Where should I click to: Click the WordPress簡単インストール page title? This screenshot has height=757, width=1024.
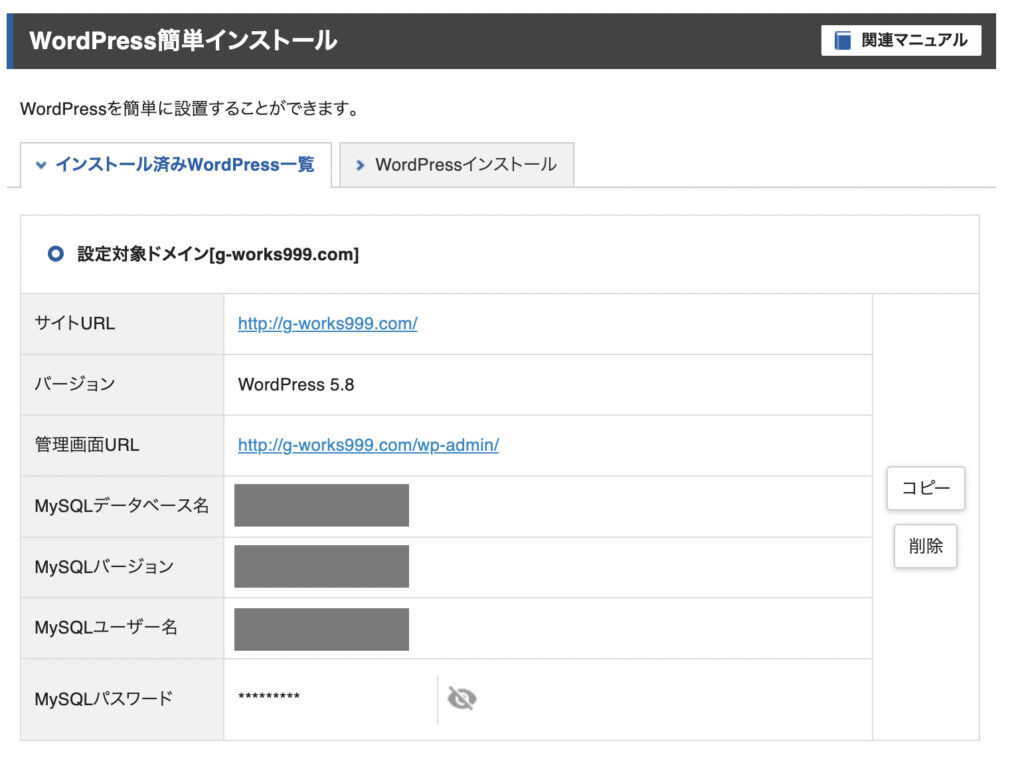[x=184, y=40]
